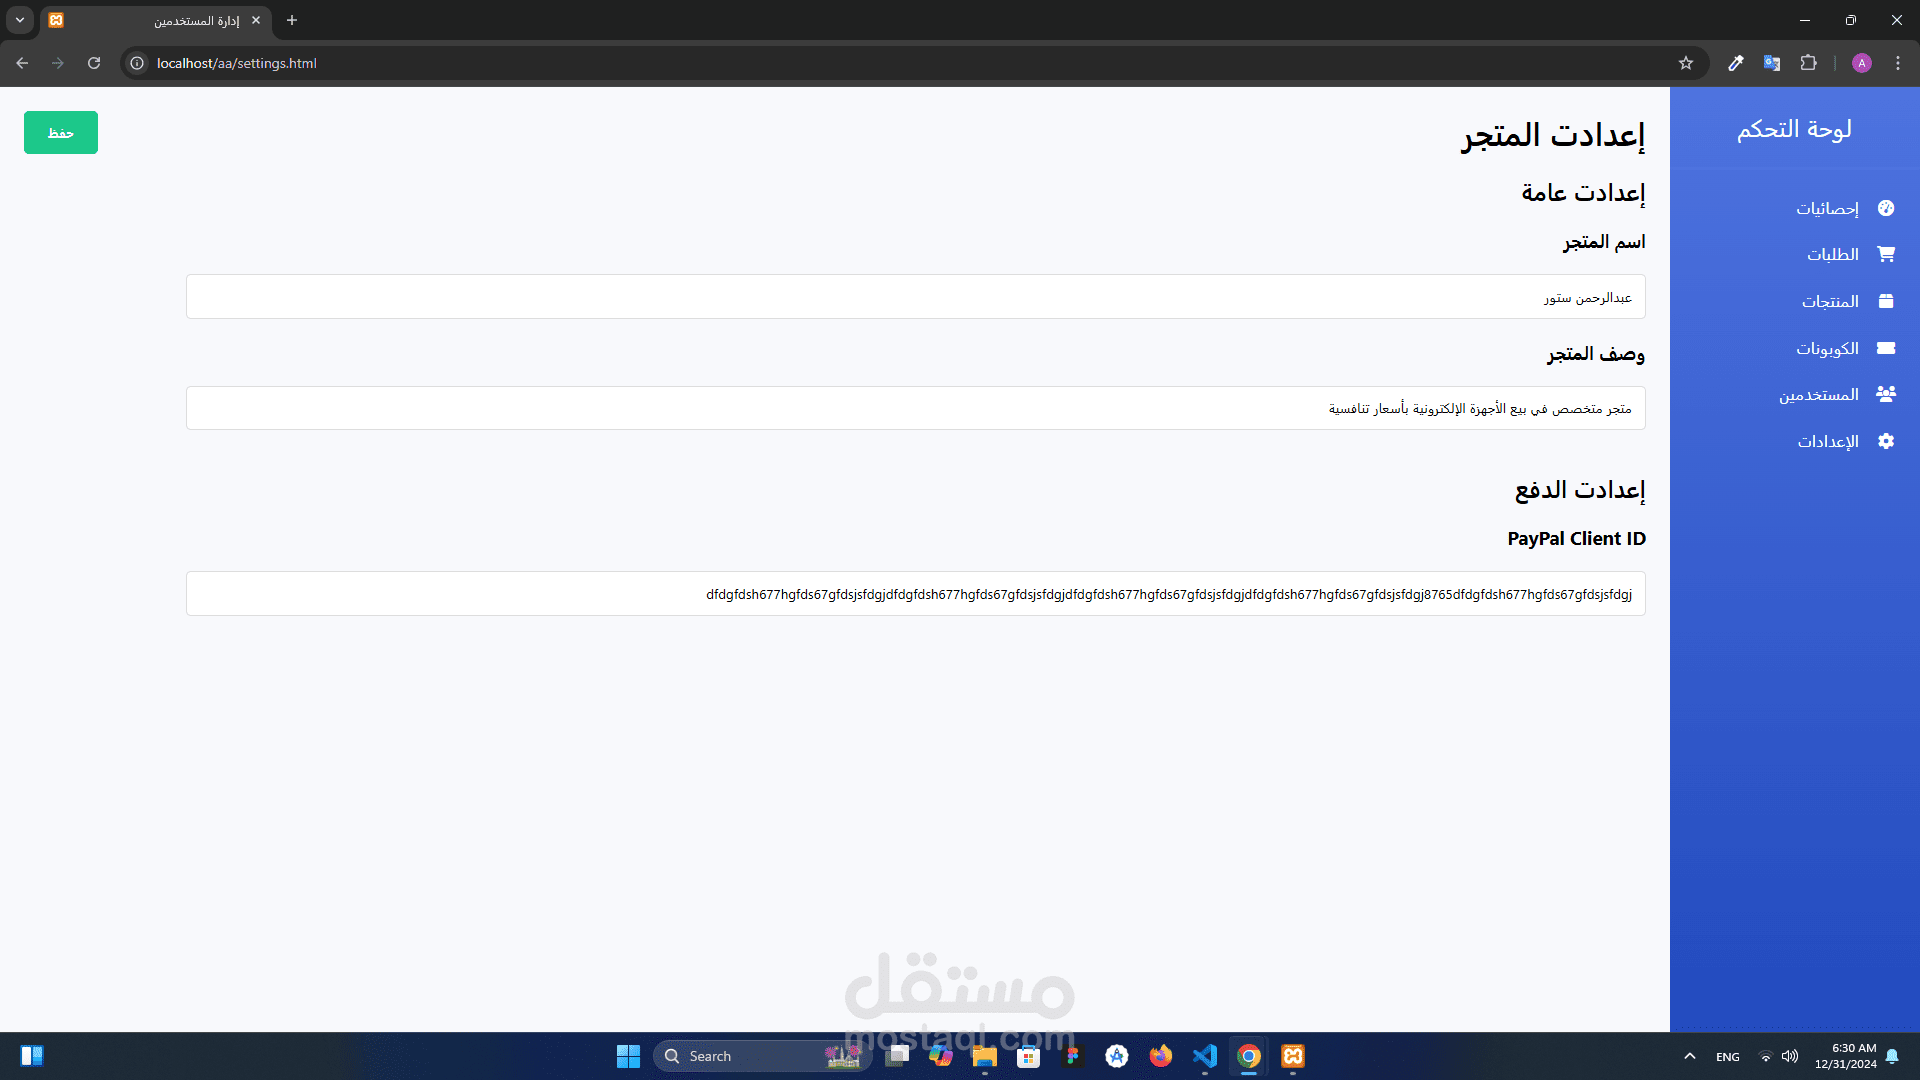Click the products box icon
This screenshot has width=1920, height=1080.
pyautogui.click(x=1886, y=301)
